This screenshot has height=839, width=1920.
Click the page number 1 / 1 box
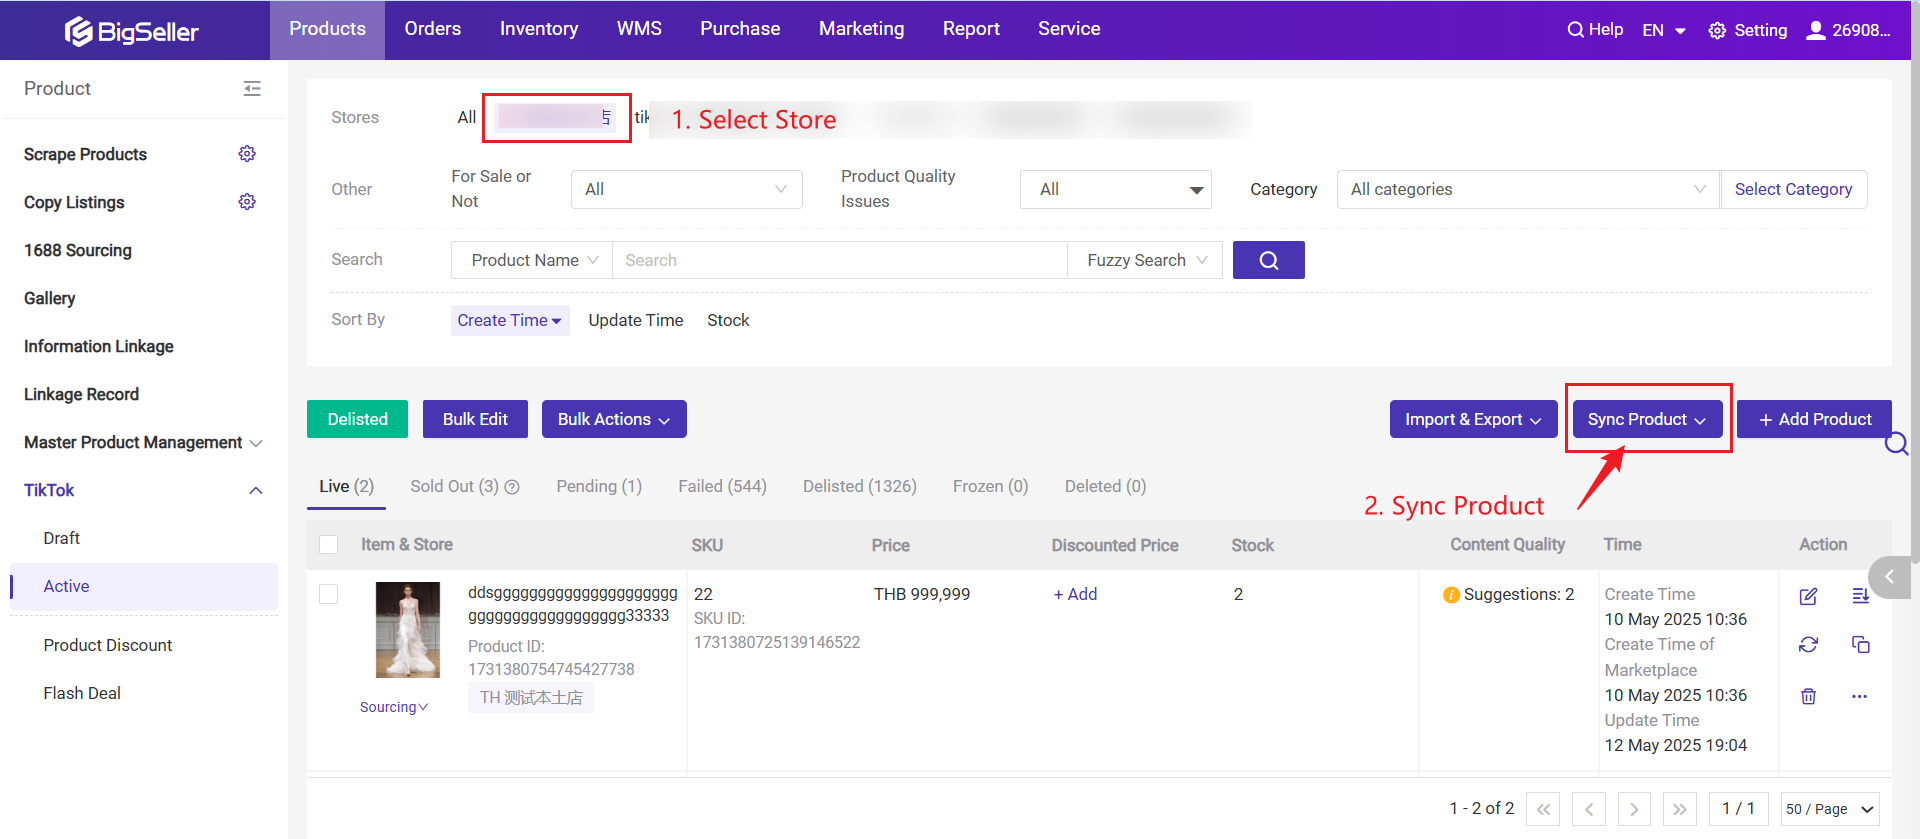(x=1738, y=809)
